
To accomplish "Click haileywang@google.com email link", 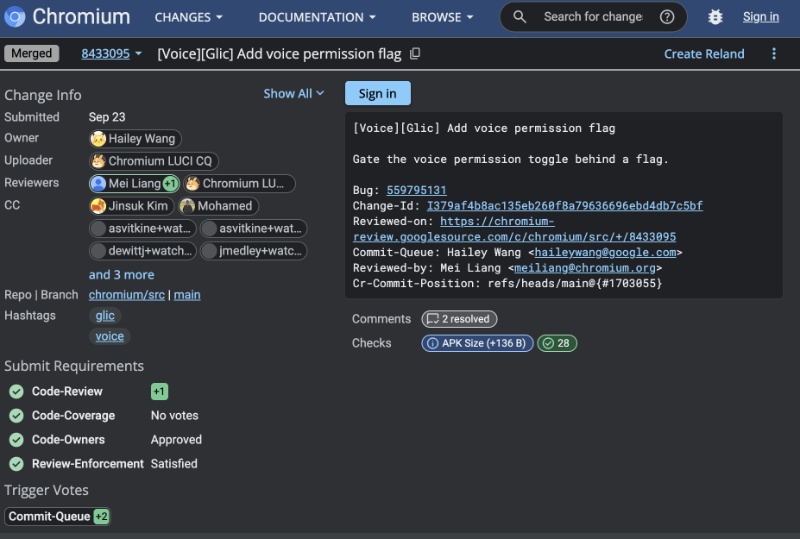I will click(x=605, y=252).
